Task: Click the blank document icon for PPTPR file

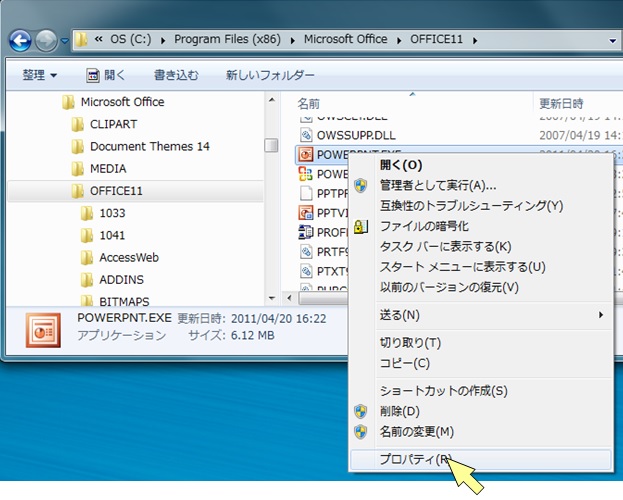Action: click(306, 193)
